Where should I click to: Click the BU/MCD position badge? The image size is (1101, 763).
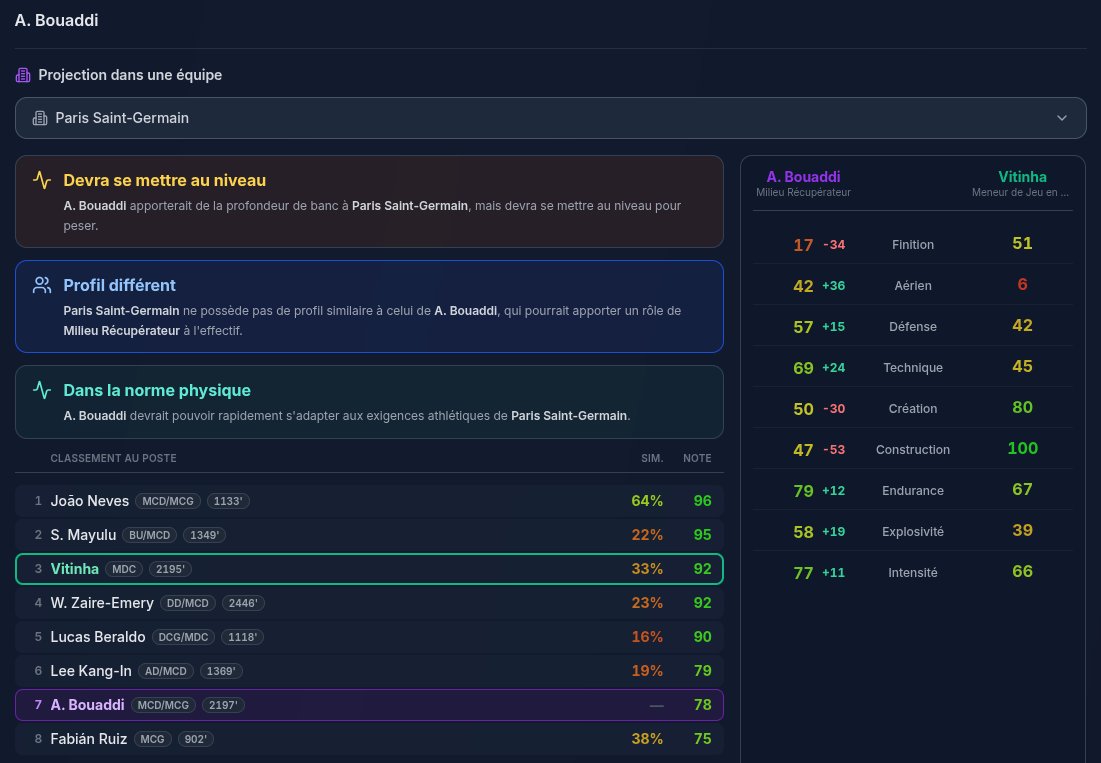(x=150, y=535)
